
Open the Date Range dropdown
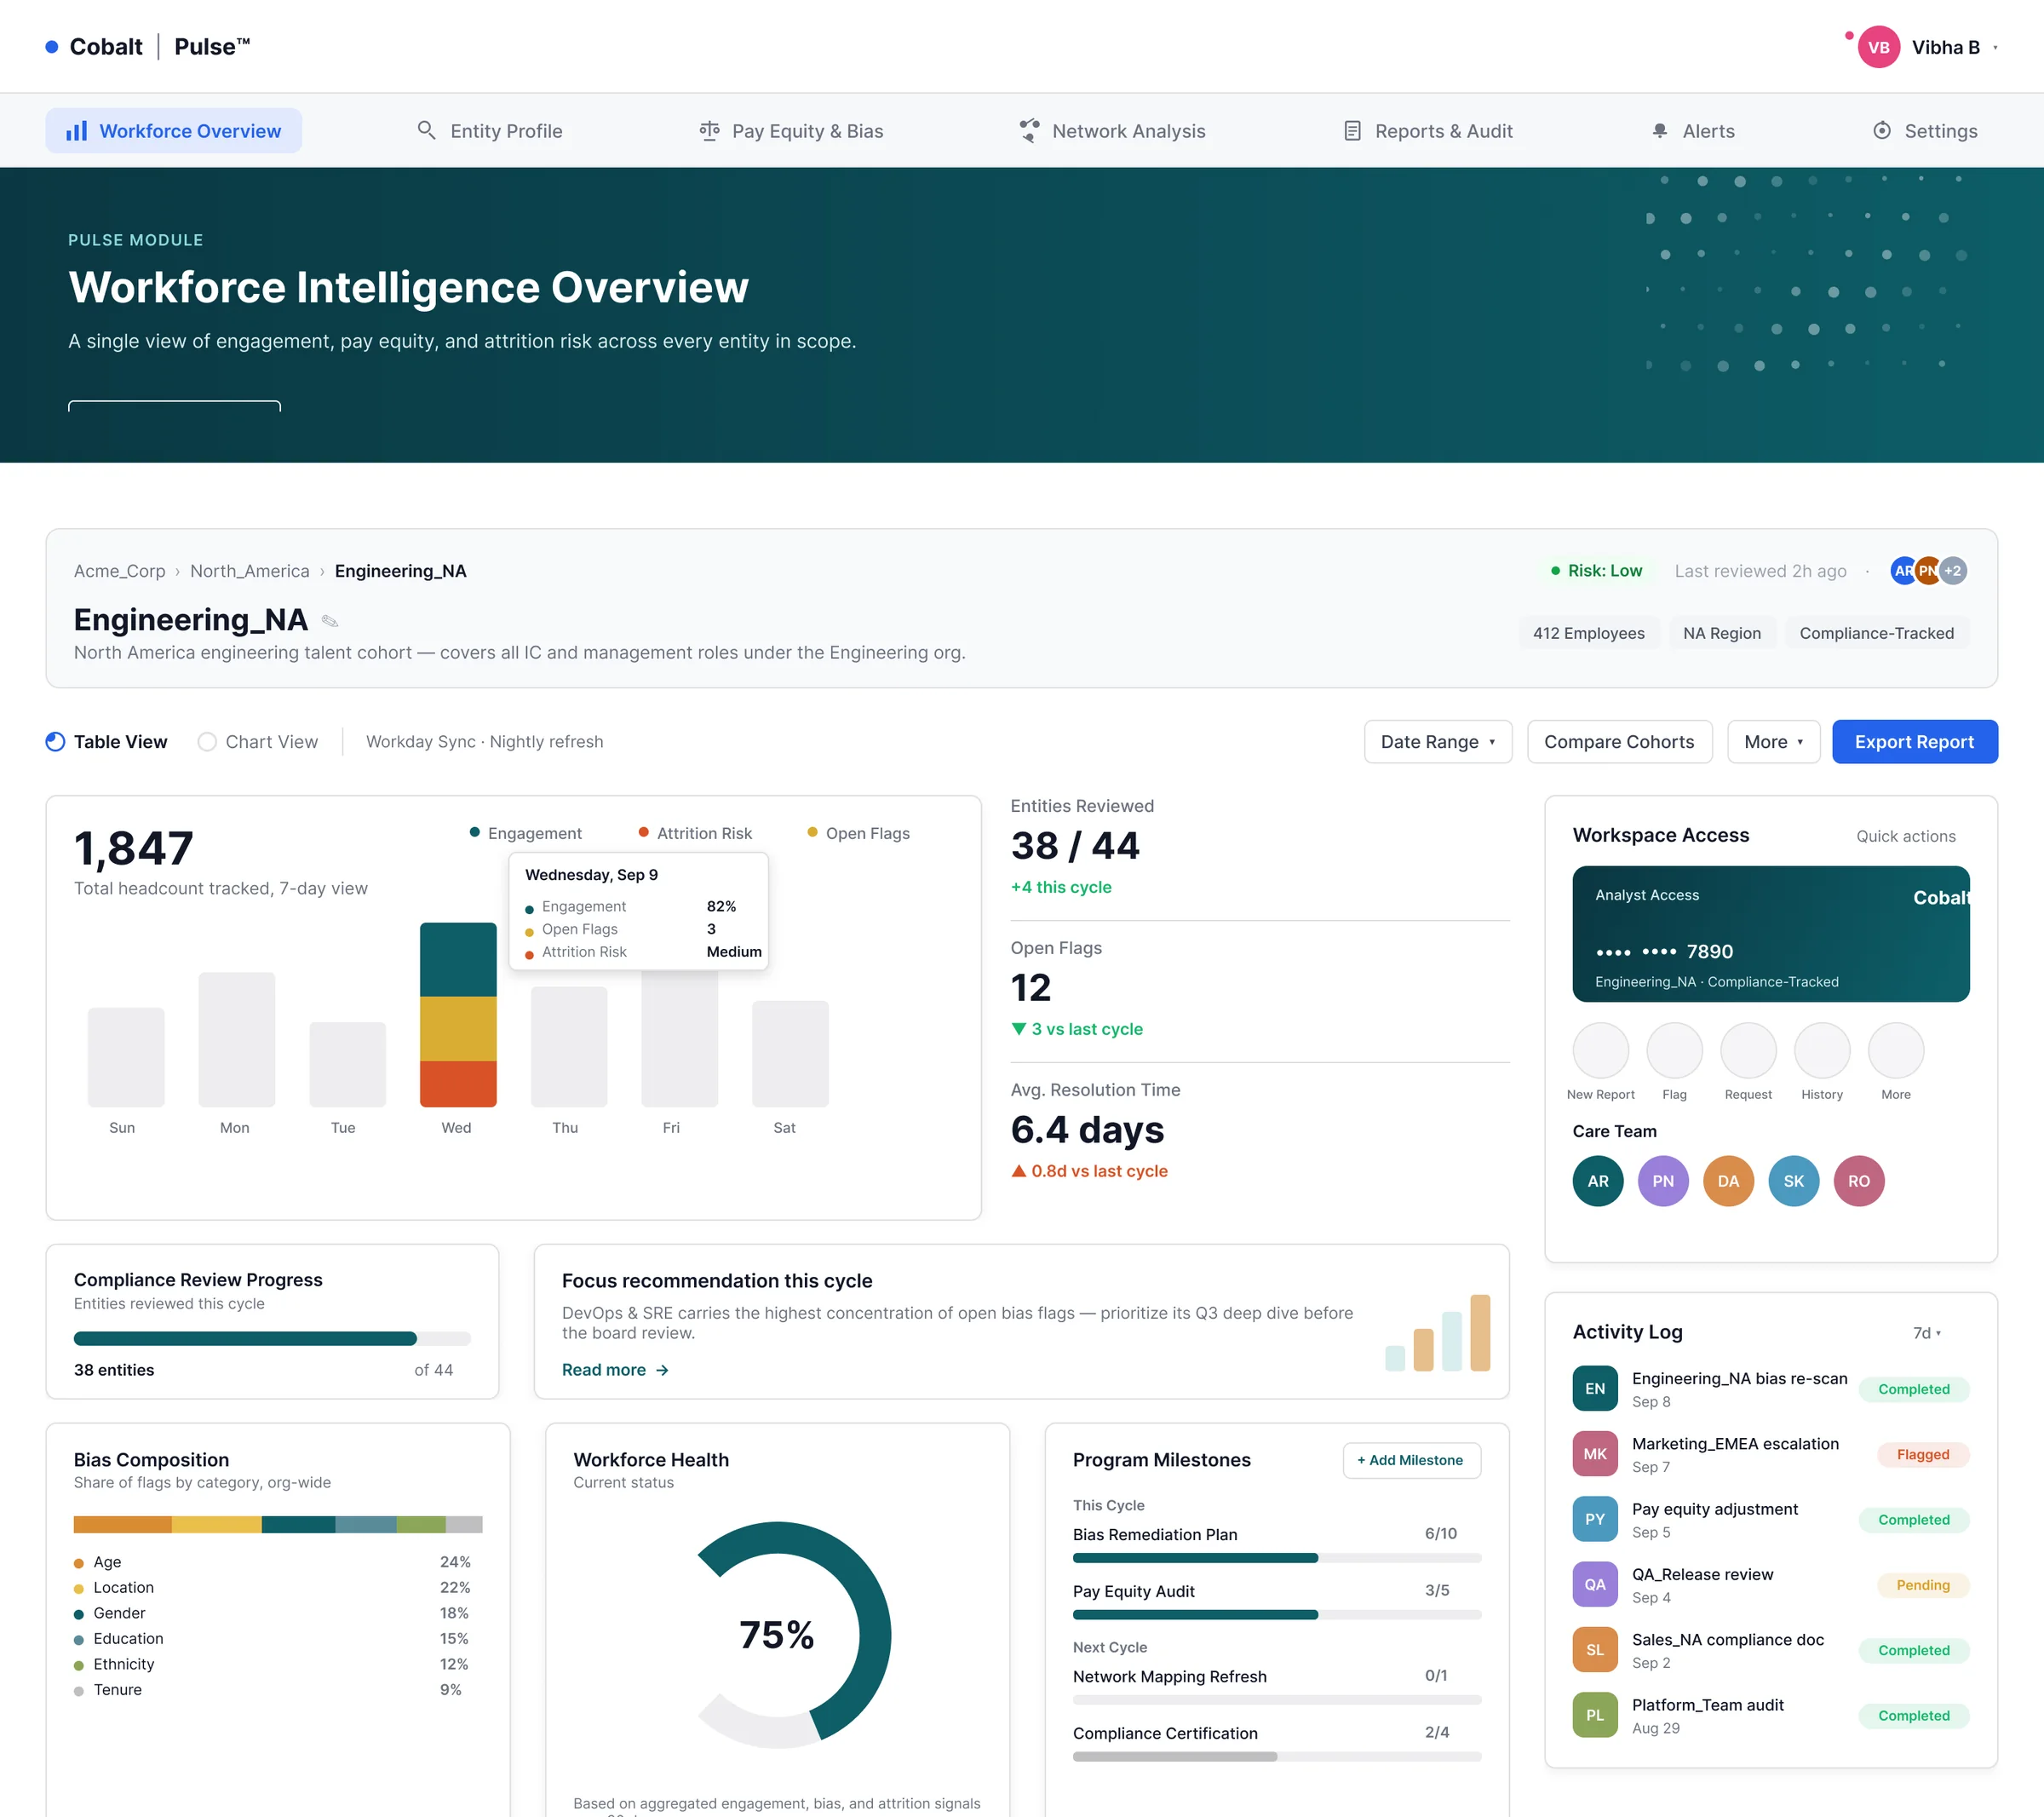[1438, 742]
